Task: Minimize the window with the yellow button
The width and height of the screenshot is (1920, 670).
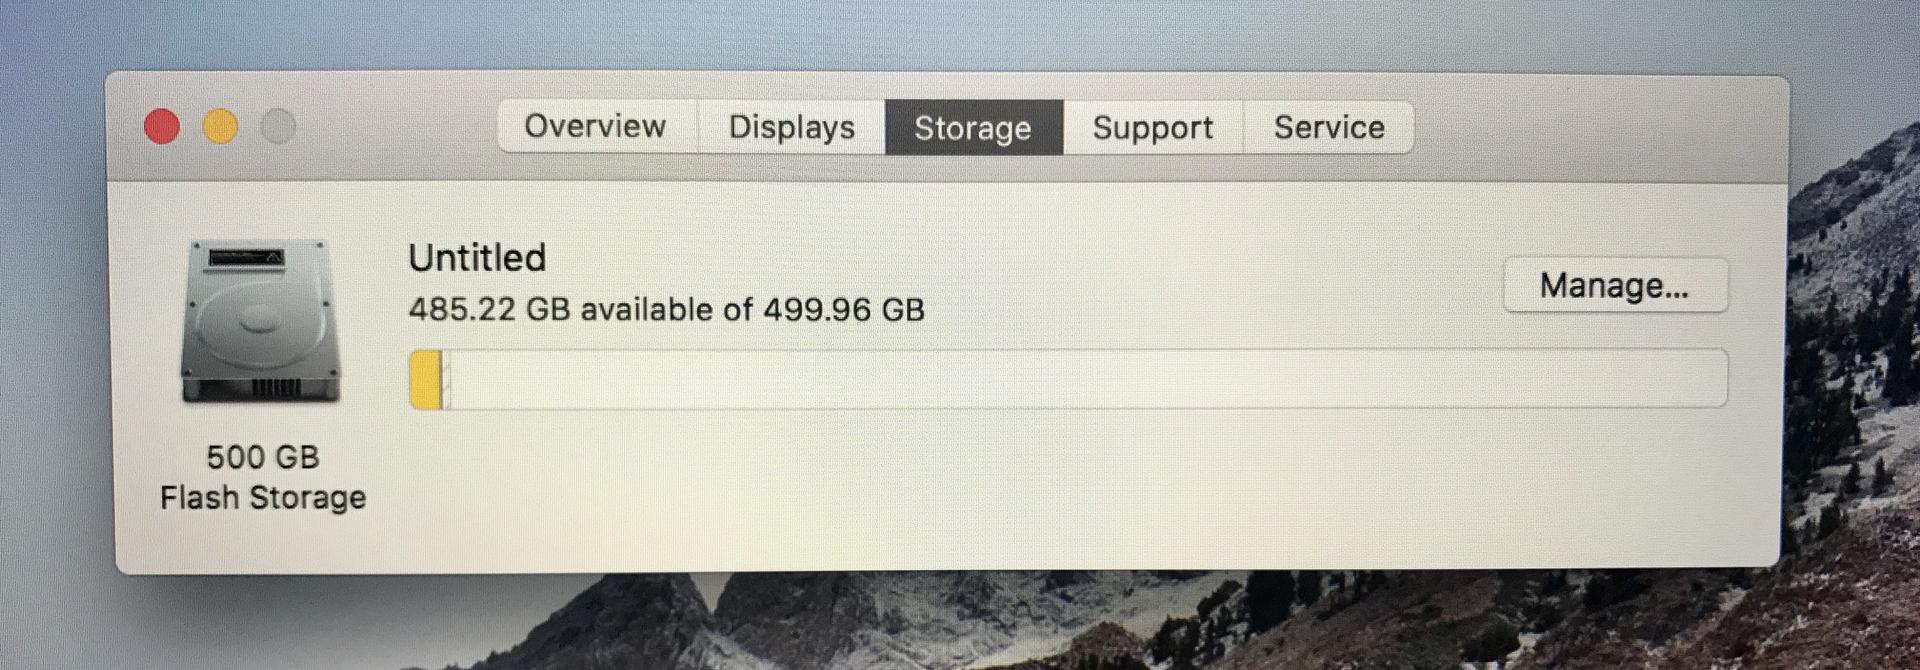Action: [220, 127]
